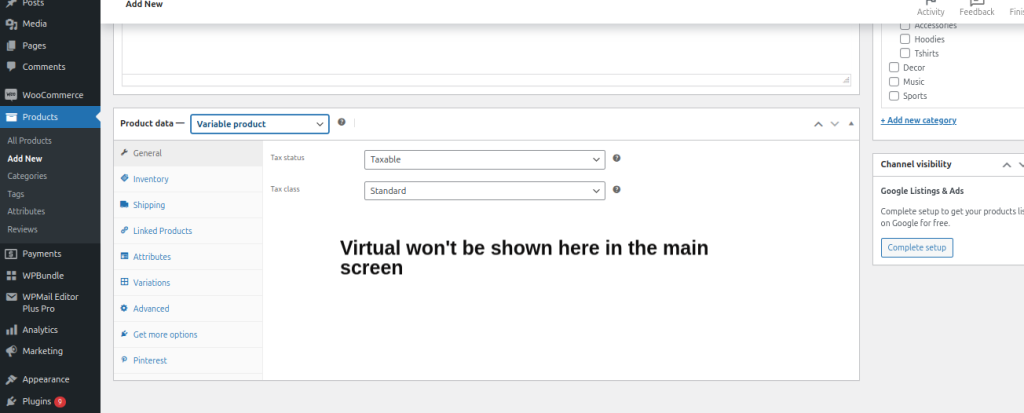Switch to the Attributes tab
1024x413 pixels.
(188, 257)
